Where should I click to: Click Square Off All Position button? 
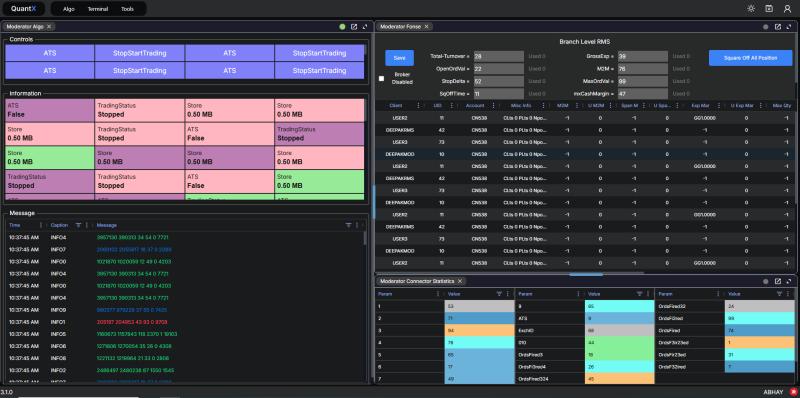pos(751,58)
